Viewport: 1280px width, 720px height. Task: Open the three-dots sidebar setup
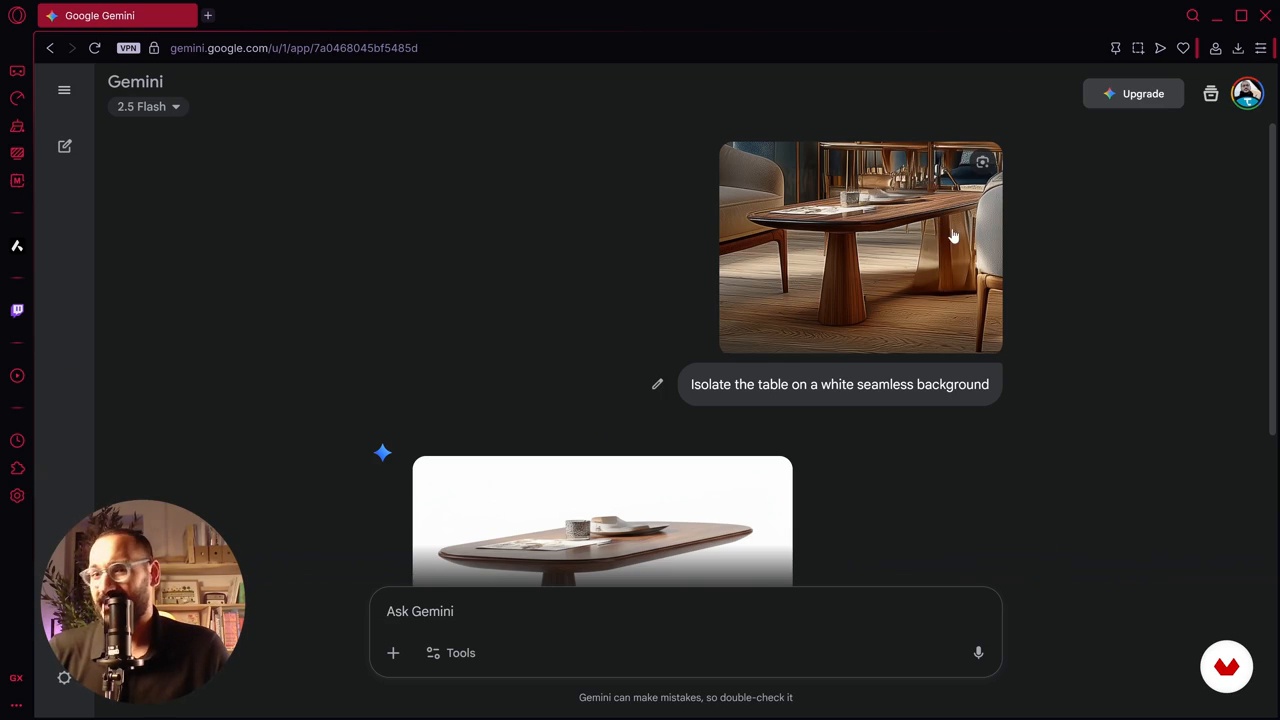coord(17,705)
